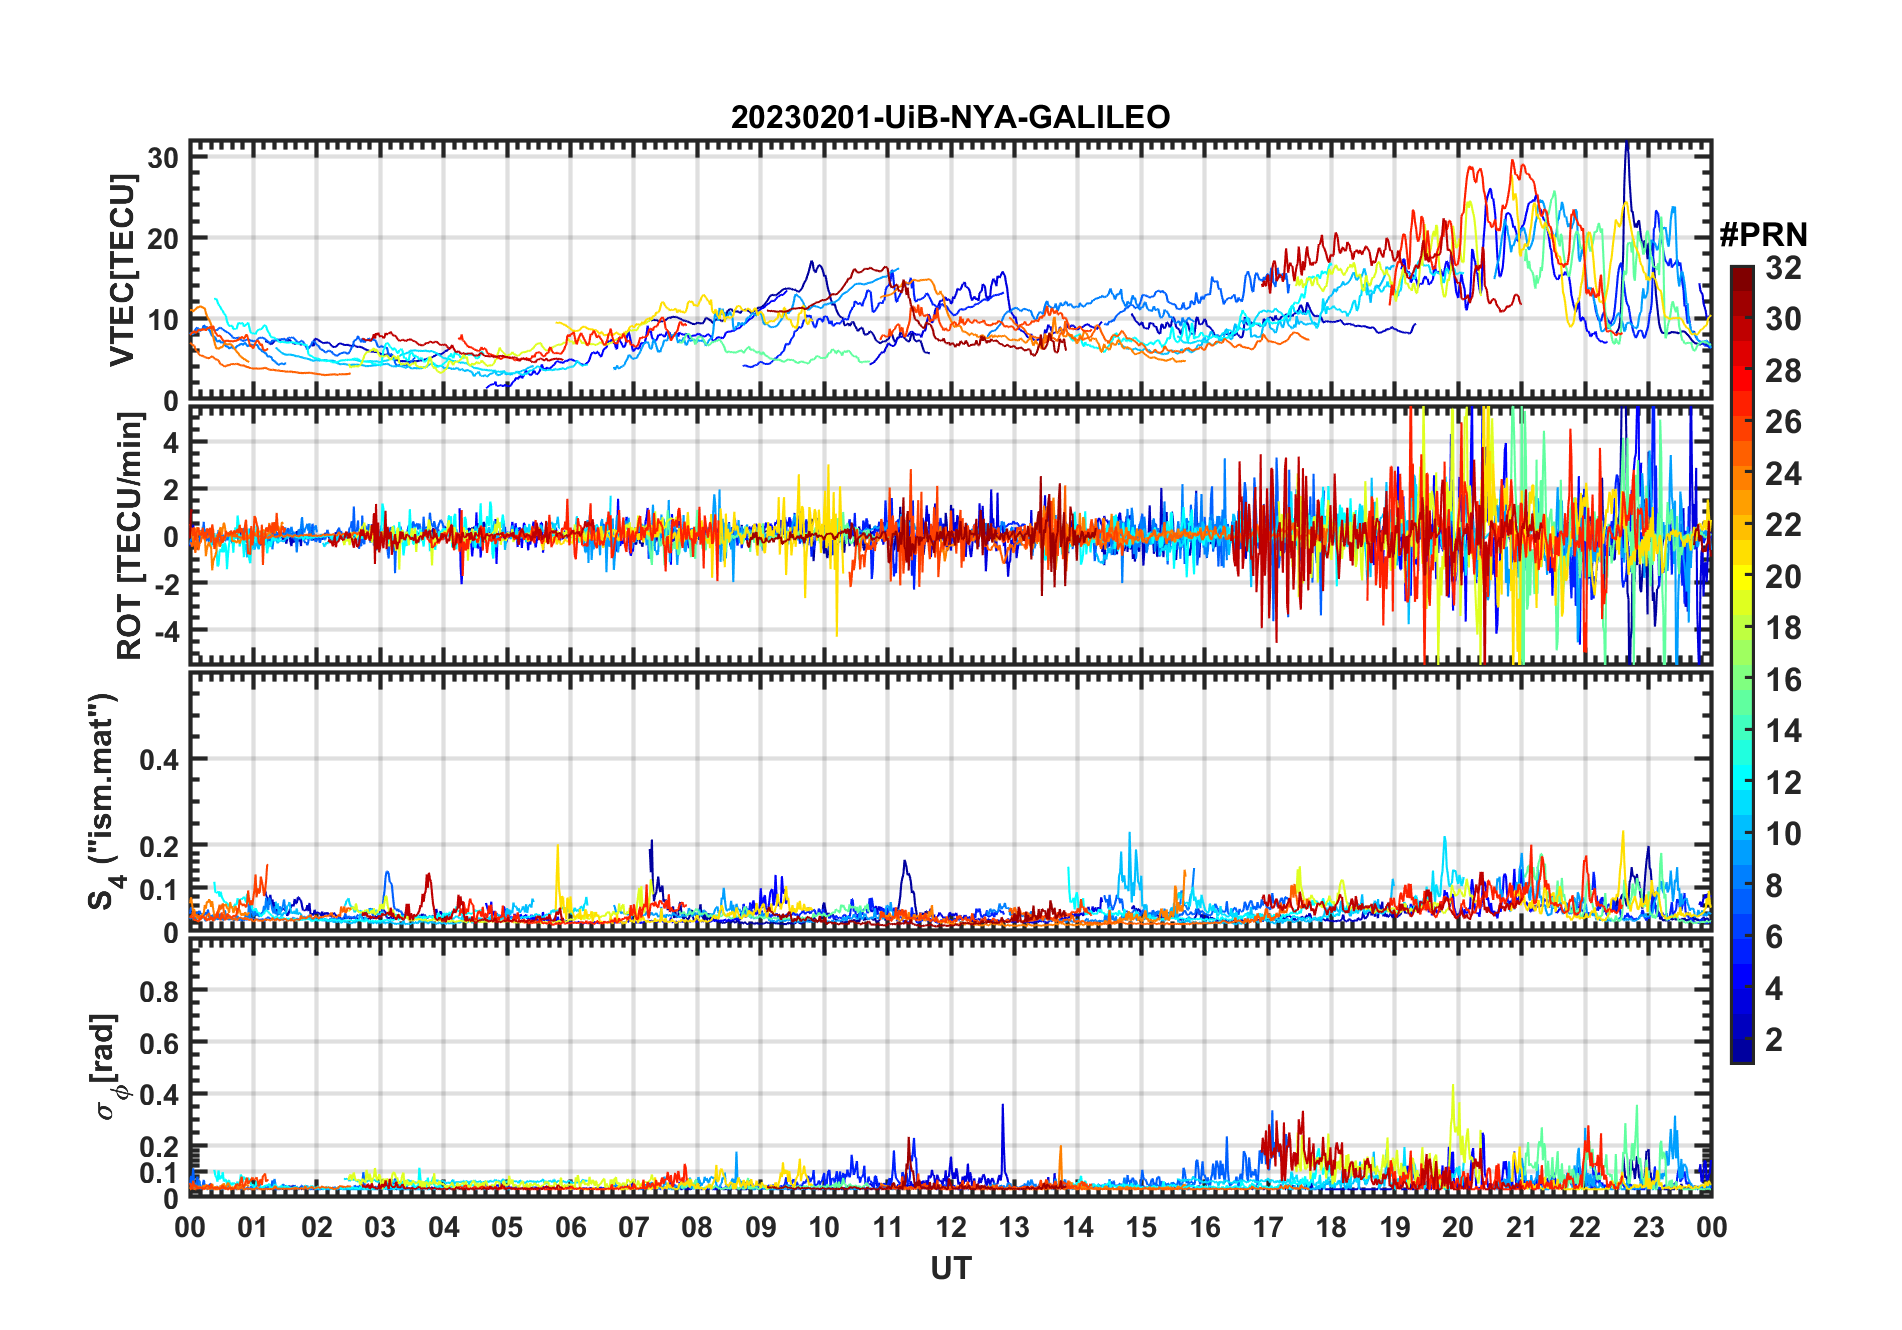This screenshot has width=1902, height=1330.
Task: Click VTEC axis tick label 30
Action: (163, 157)
